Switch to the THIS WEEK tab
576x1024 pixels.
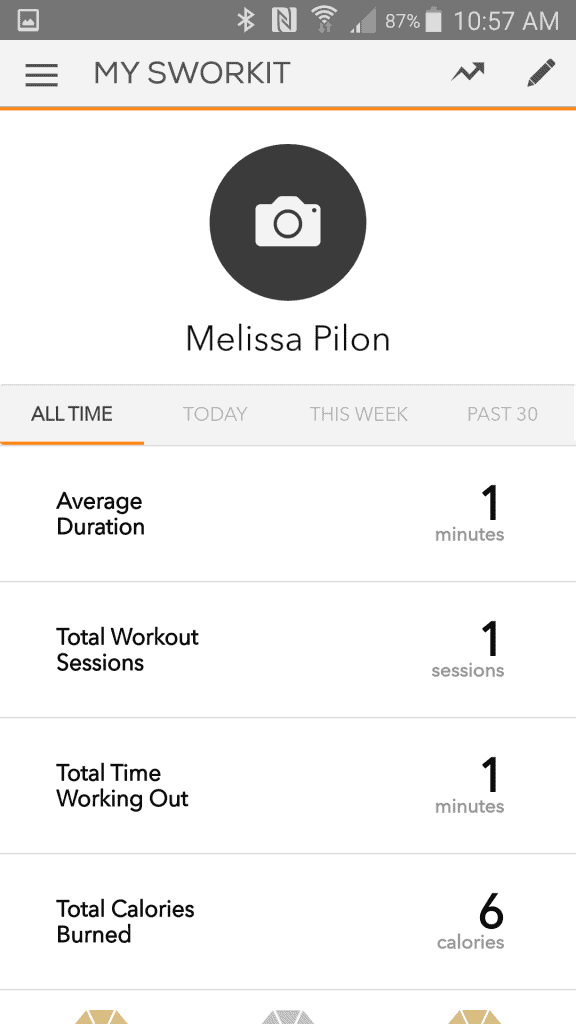tap(359, 414)
